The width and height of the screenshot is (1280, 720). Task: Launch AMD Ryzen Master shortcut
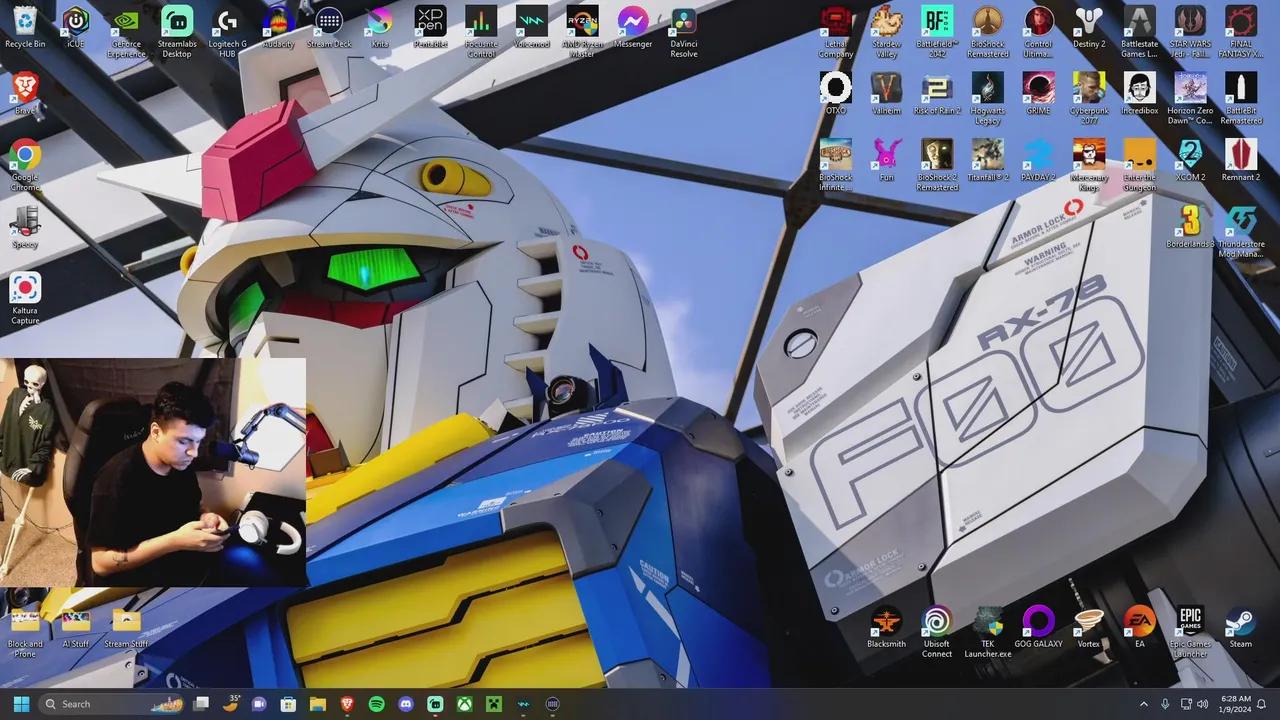(x=582, y=31)
